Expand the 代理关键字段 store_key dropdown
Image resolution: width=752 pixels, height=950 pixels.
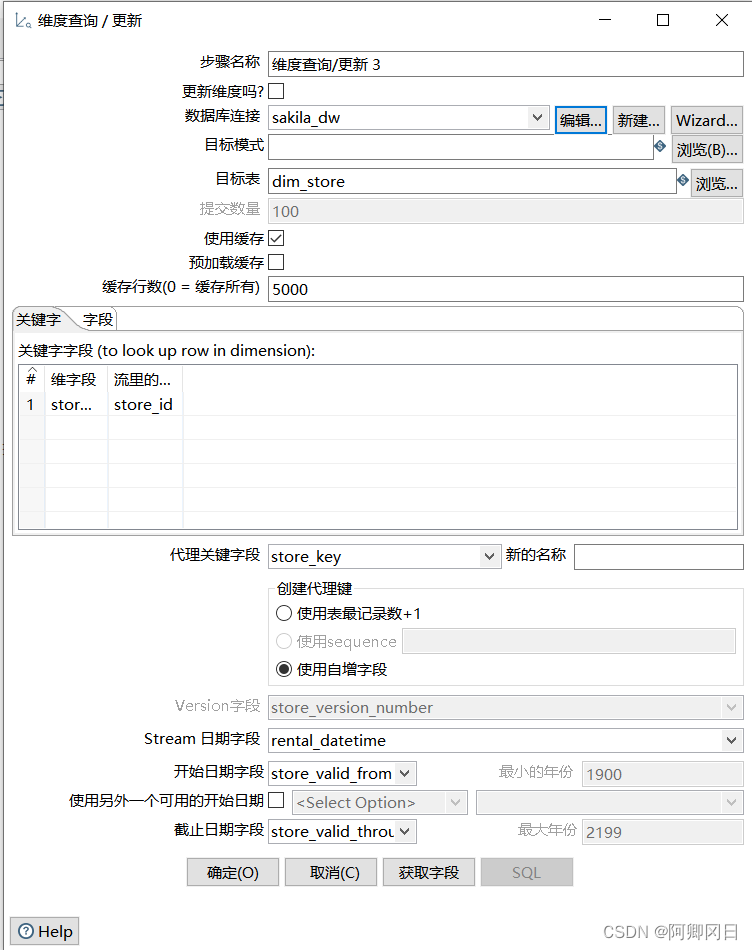[489, 556]
